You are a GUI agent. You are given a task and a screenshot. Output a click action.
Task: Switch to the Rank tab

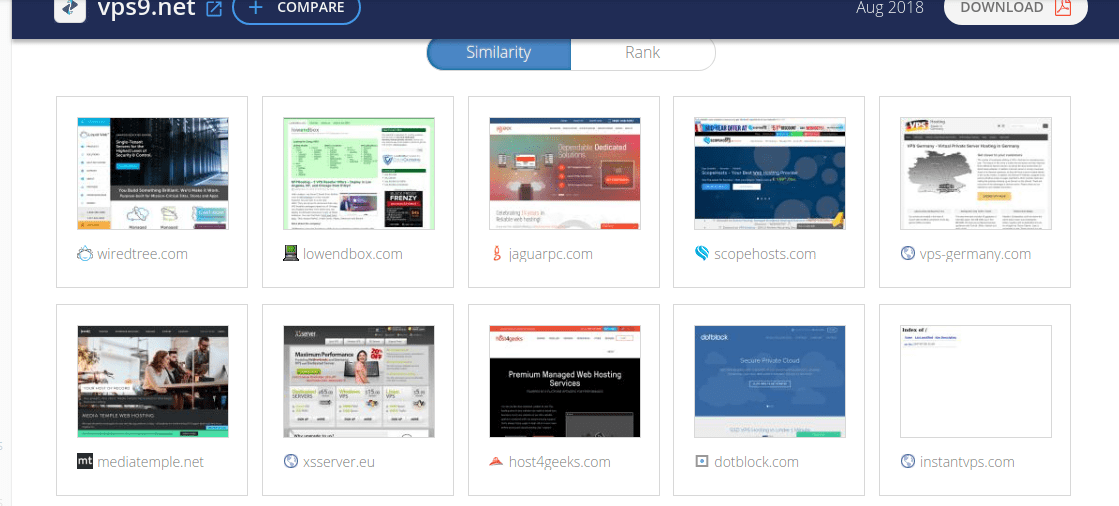pyautogui.click(x=643, y=53)
